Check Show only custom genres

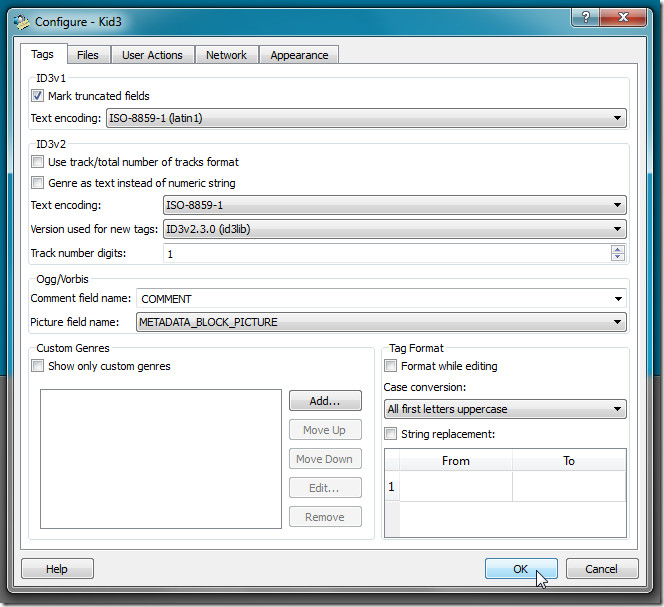point(37,366)
